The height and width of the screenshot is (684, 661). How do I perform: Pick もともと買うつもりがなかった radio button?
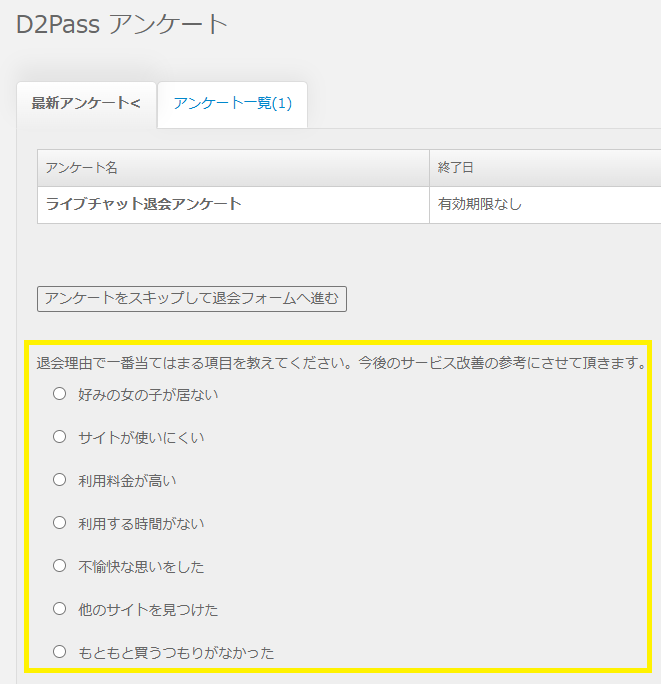[x=59, y=652]
